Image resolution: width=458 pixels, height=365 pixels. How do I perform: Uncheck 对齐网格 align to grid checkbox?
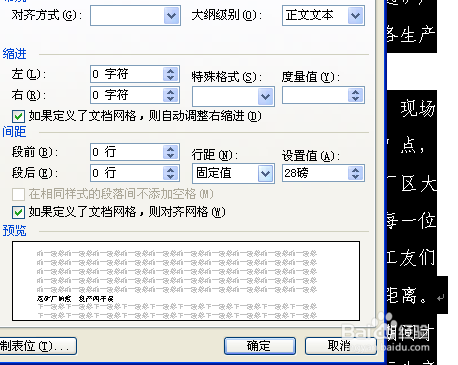pos(18,212)
